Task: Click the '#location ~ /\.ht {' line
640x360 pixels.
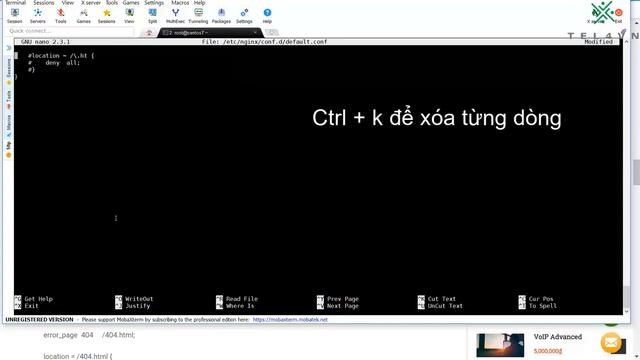Action: click(x=61, y=56)
